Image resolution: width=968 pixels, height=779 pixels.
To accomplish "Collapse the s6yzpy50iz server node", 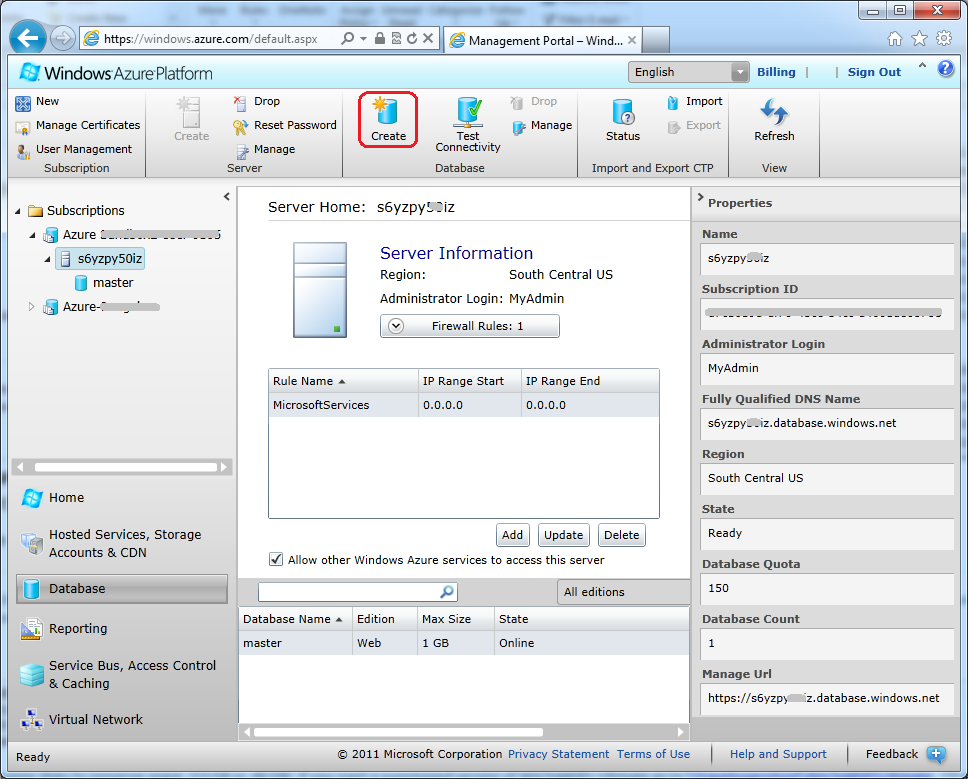I will coord(48,259).
